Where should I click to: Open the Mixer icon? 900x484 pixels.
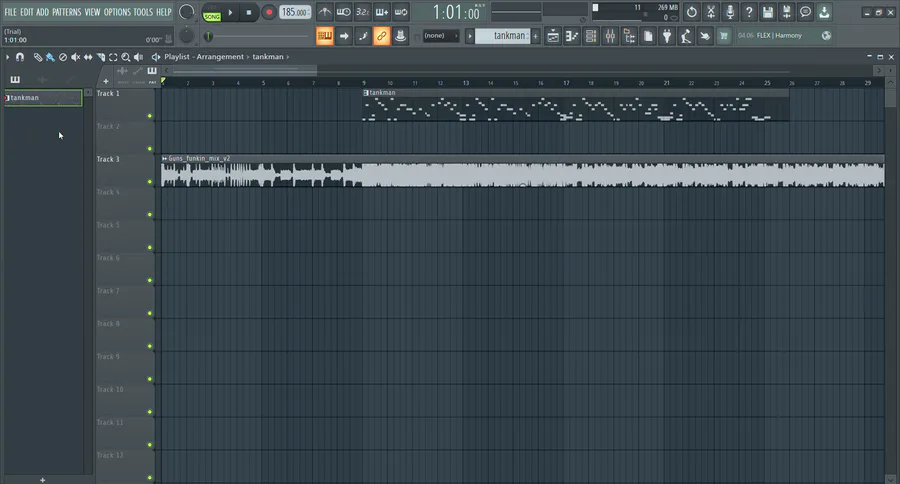(x=610, y=36)
